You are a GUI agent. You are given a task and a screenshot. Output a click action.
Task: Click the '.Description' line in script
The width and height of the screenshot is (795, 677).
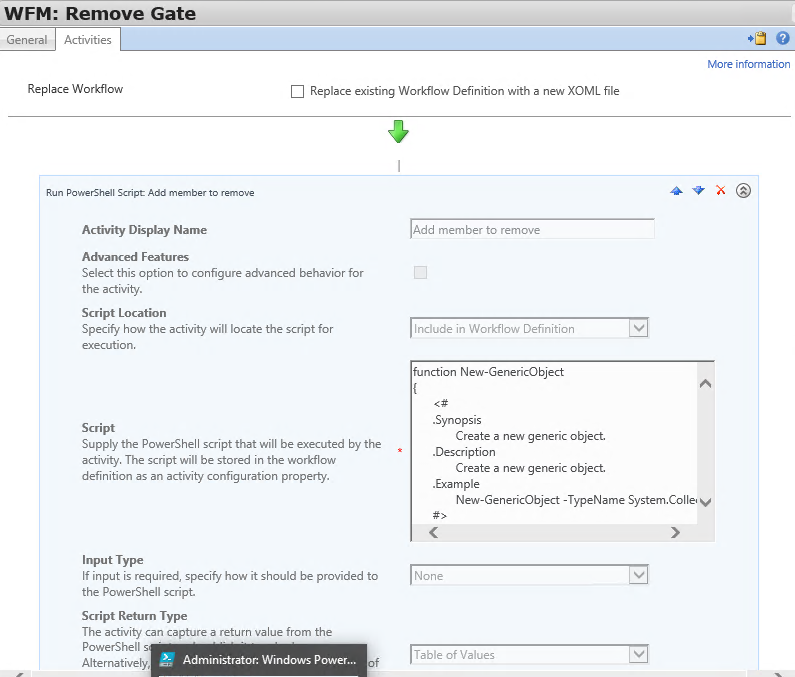tap(464, 452)
